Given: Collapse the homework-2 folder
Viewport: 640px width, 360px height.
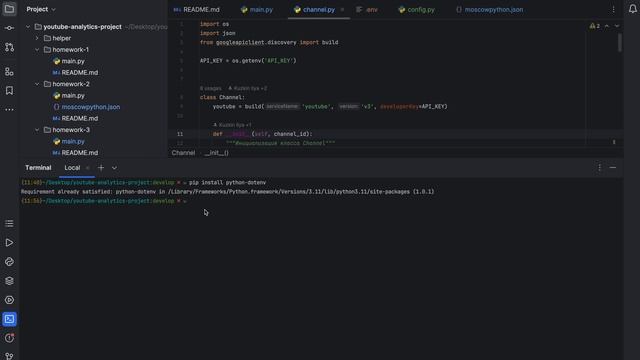Looking at the screenshot, I should pos(37,84).
